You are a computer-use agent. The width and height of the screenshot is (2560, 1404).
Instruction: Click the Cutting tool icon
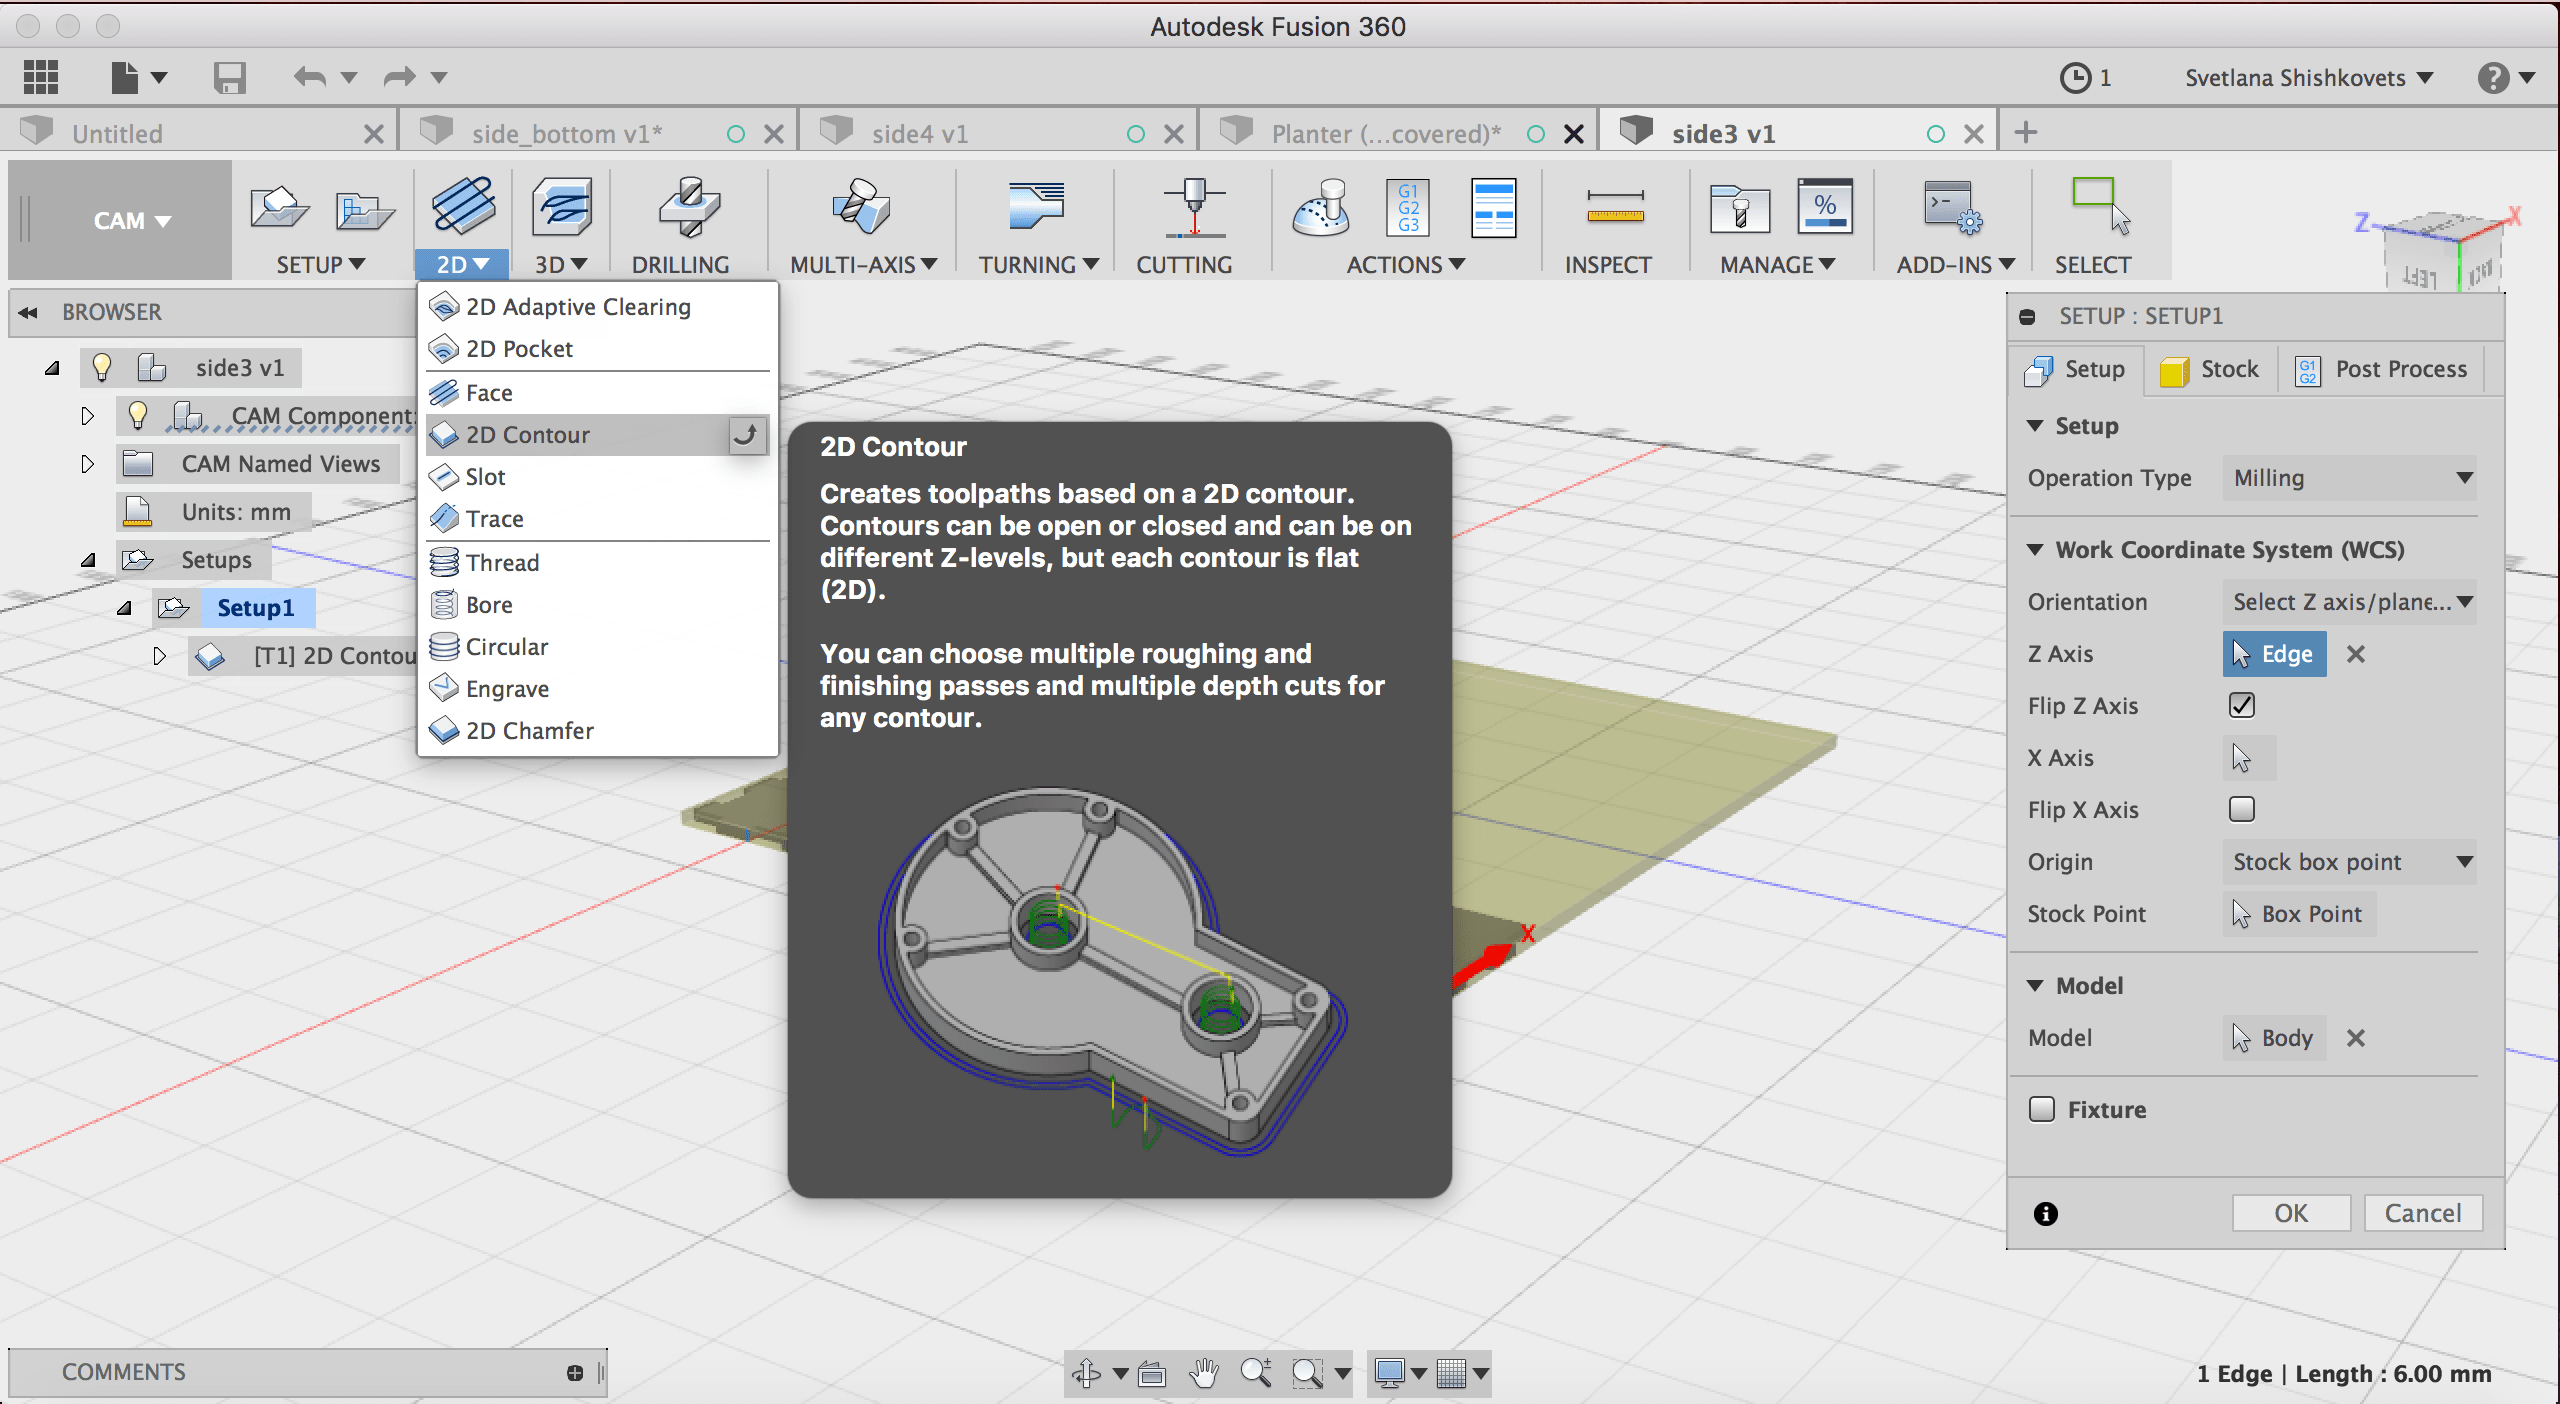click(1194, 208)
